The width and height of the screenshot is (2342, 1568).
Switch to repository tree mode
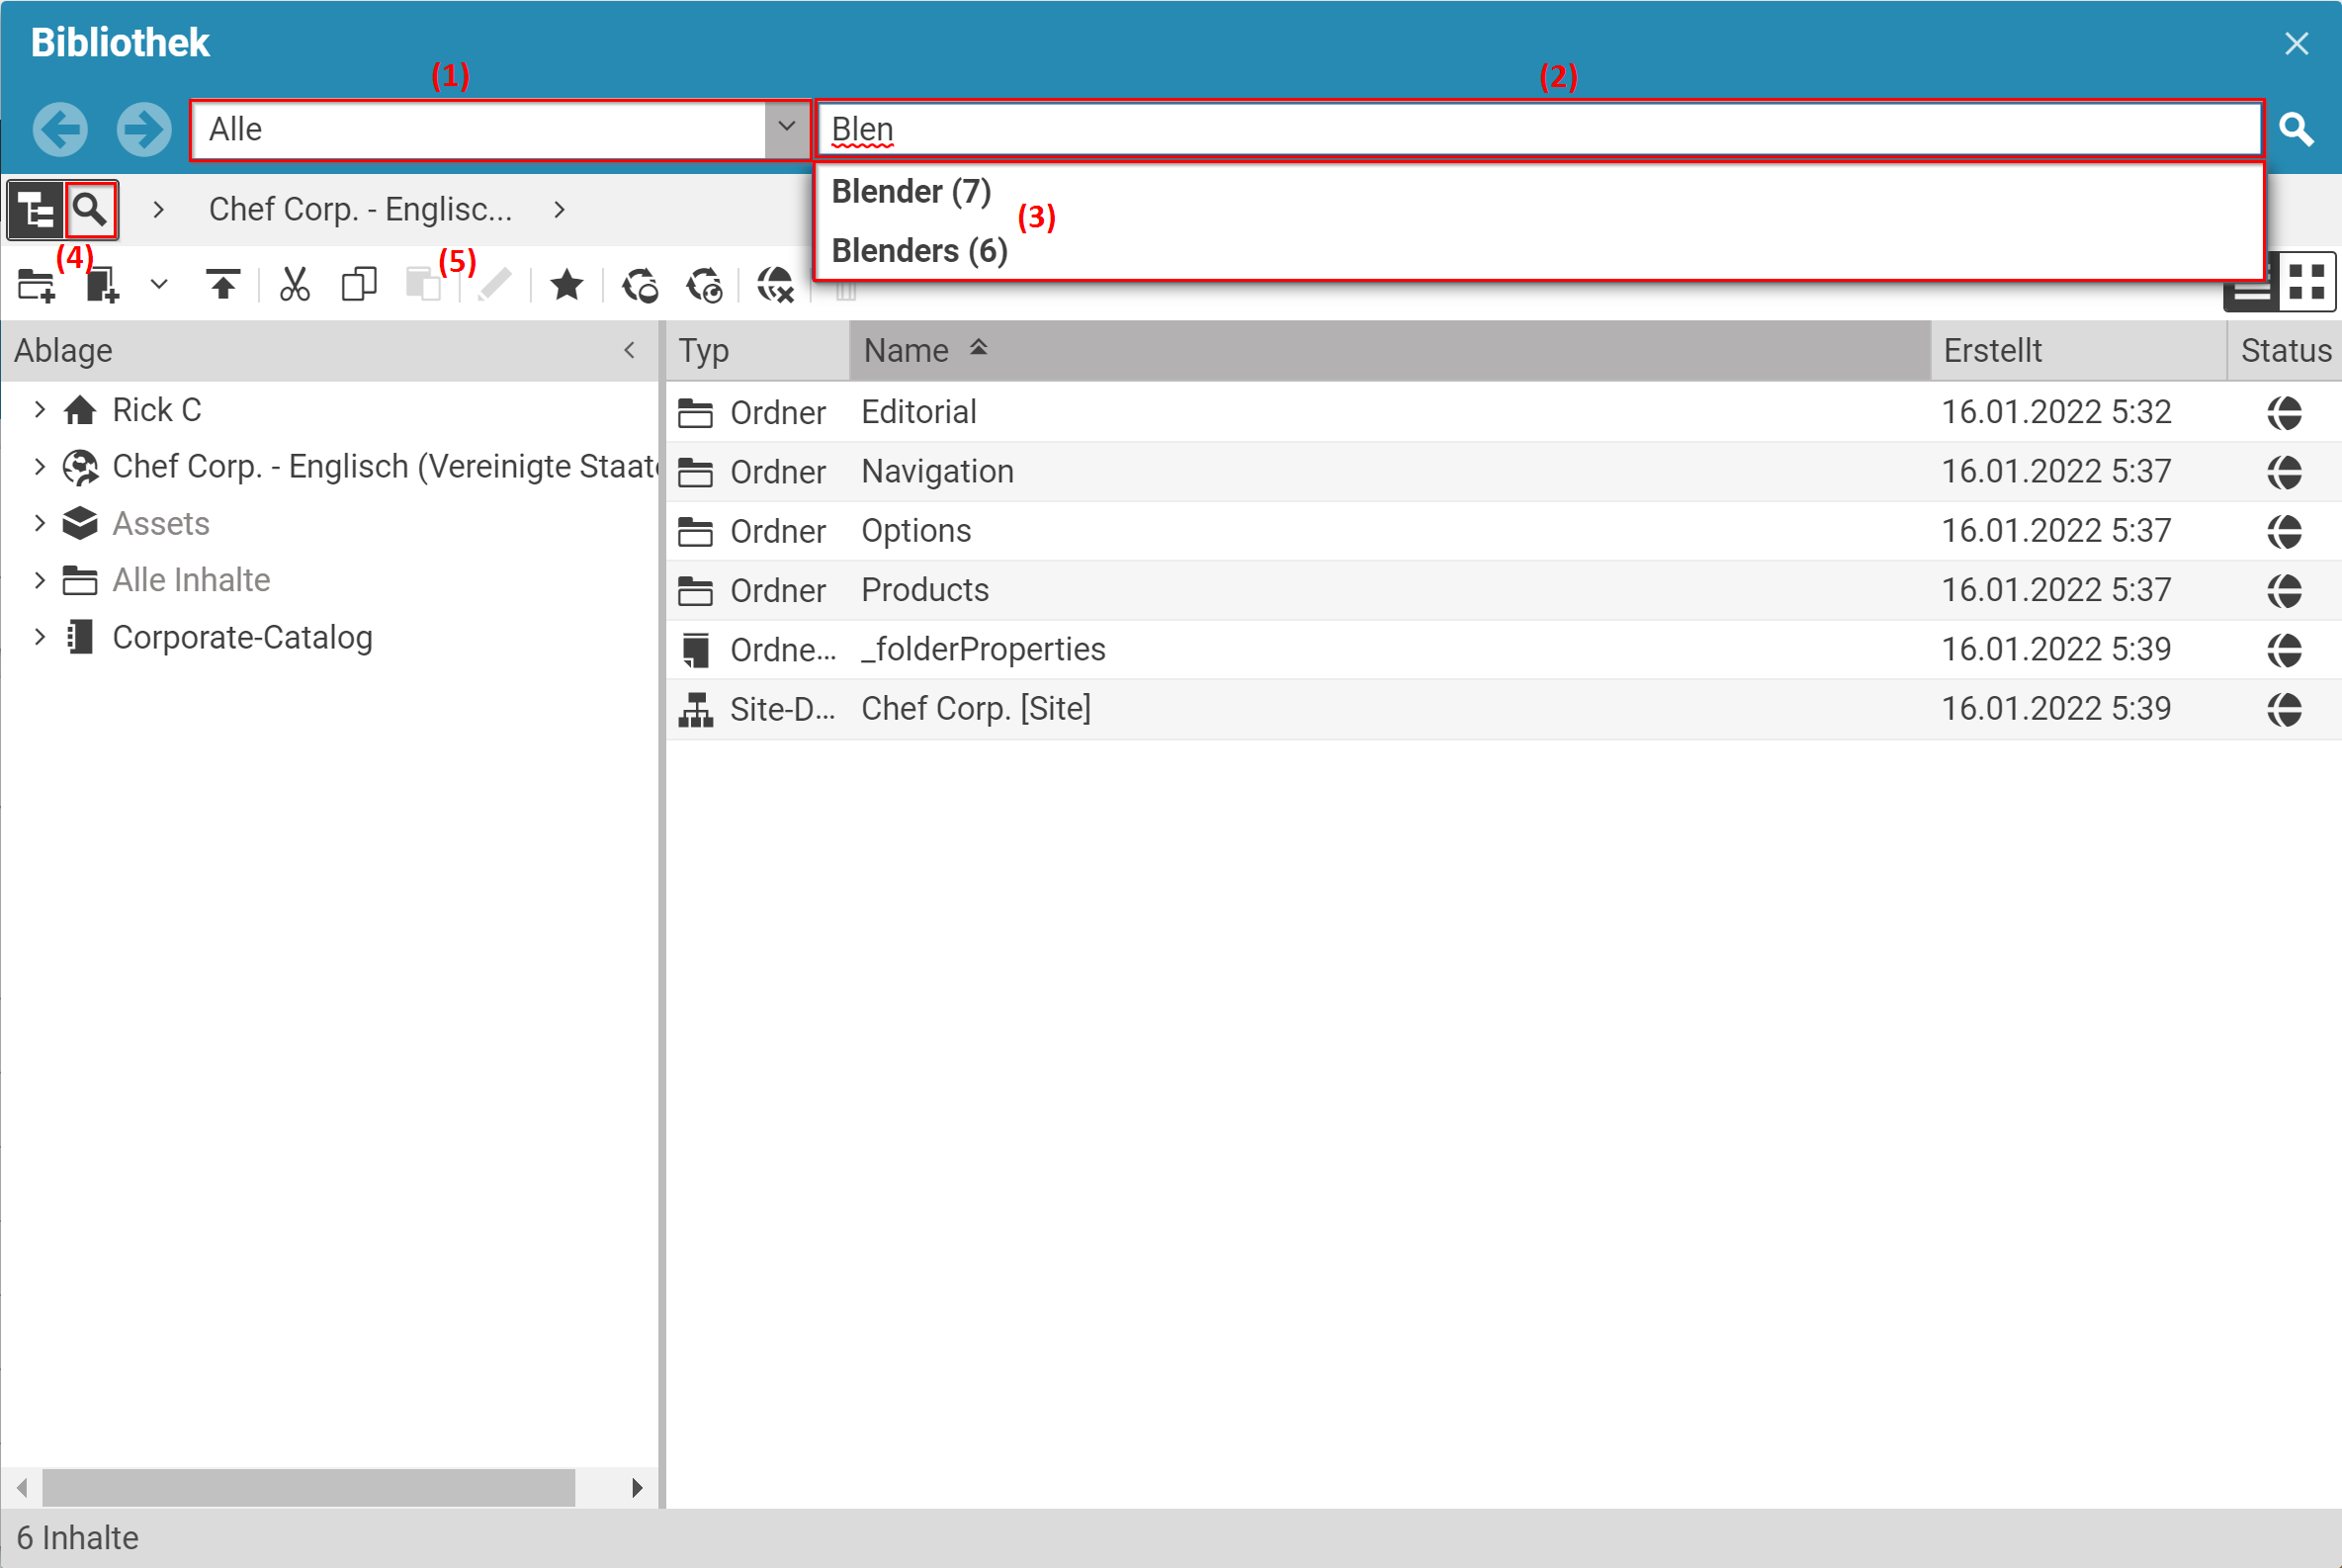(x=36, y=210)
